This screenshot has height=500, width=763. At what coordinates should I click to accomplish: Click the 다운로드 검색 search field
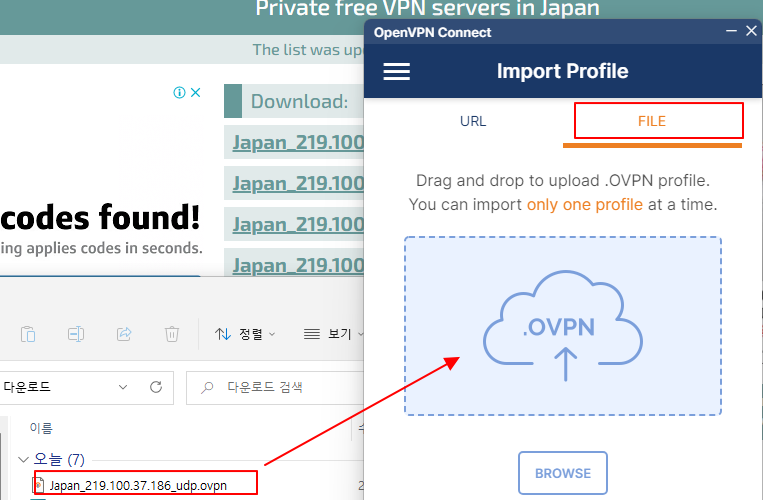275,388
